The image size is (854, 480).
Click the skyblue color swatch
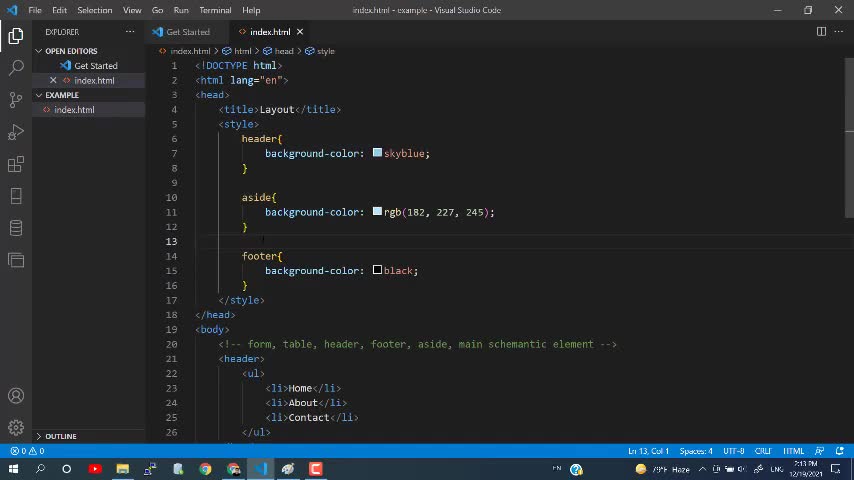[x=377, y=153]
